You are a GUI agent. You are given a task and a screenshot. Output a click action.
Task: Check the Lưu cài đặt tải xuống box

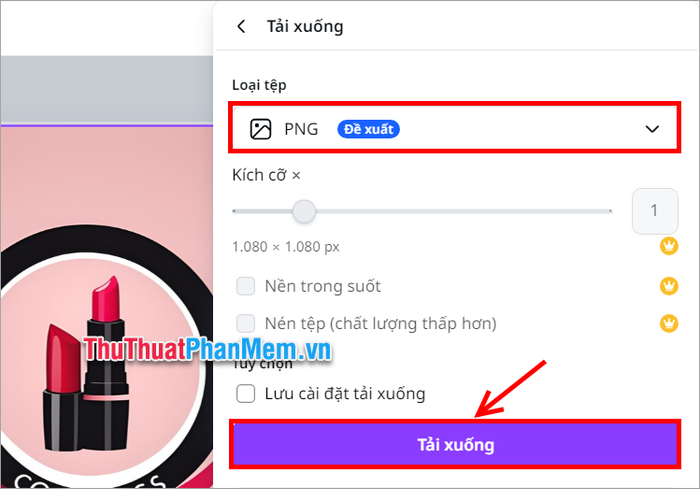[246, 393]
